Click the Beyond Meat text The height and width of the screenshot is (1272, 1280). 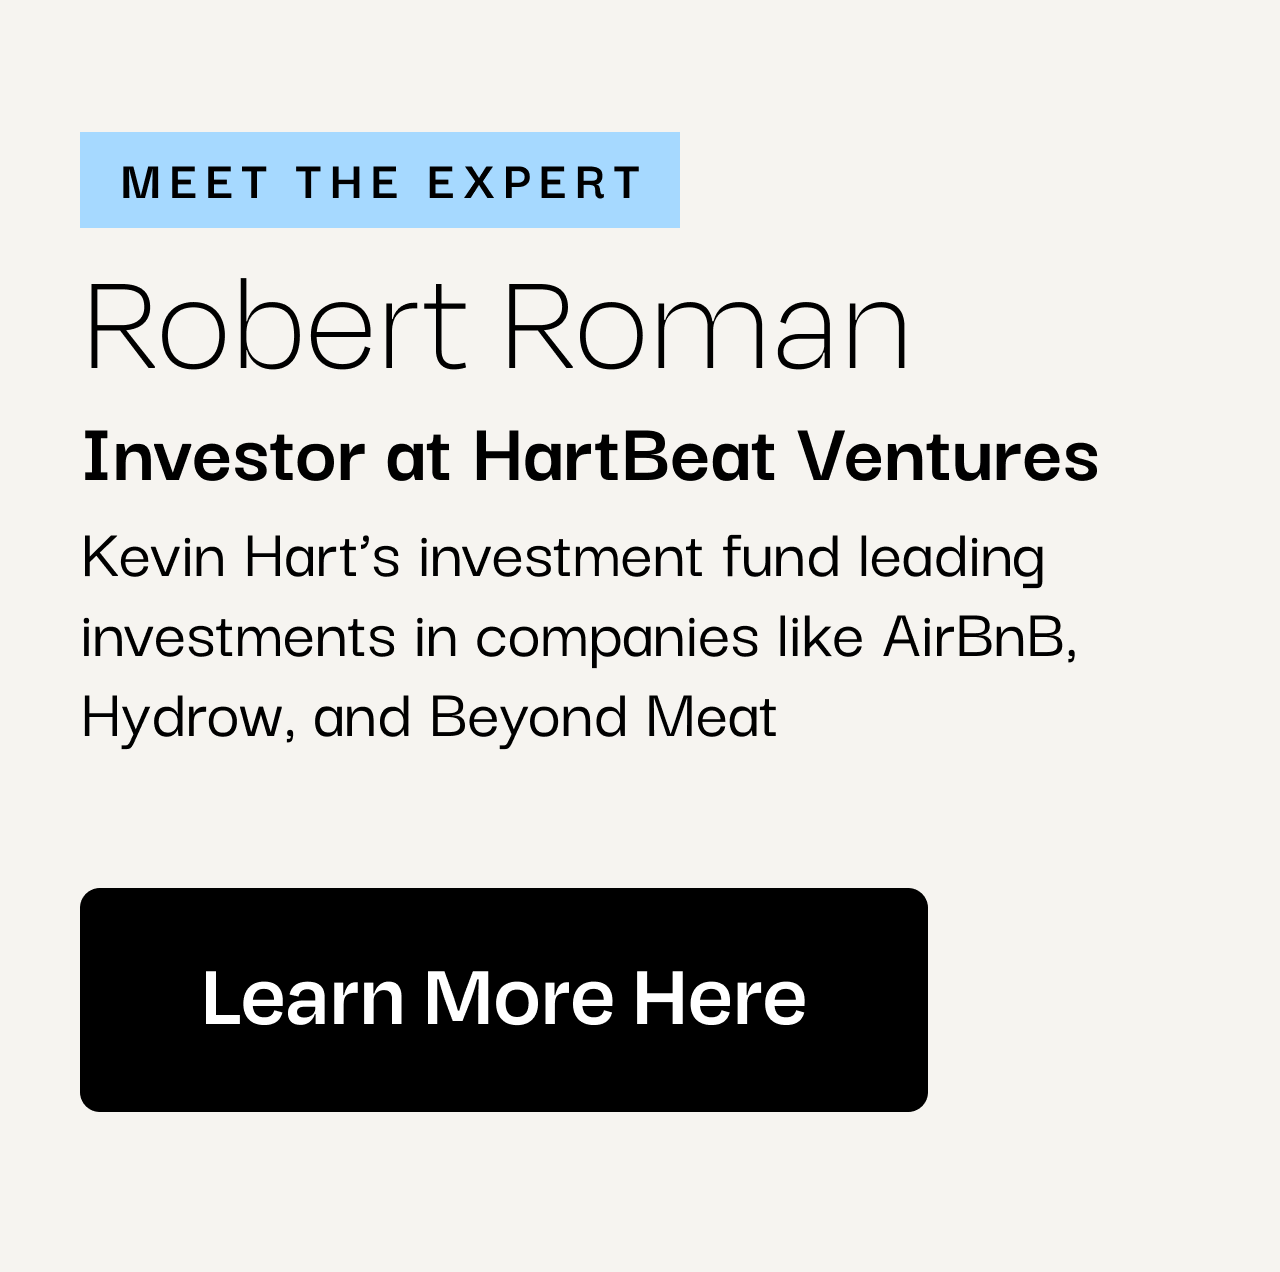tap(603, 718)
